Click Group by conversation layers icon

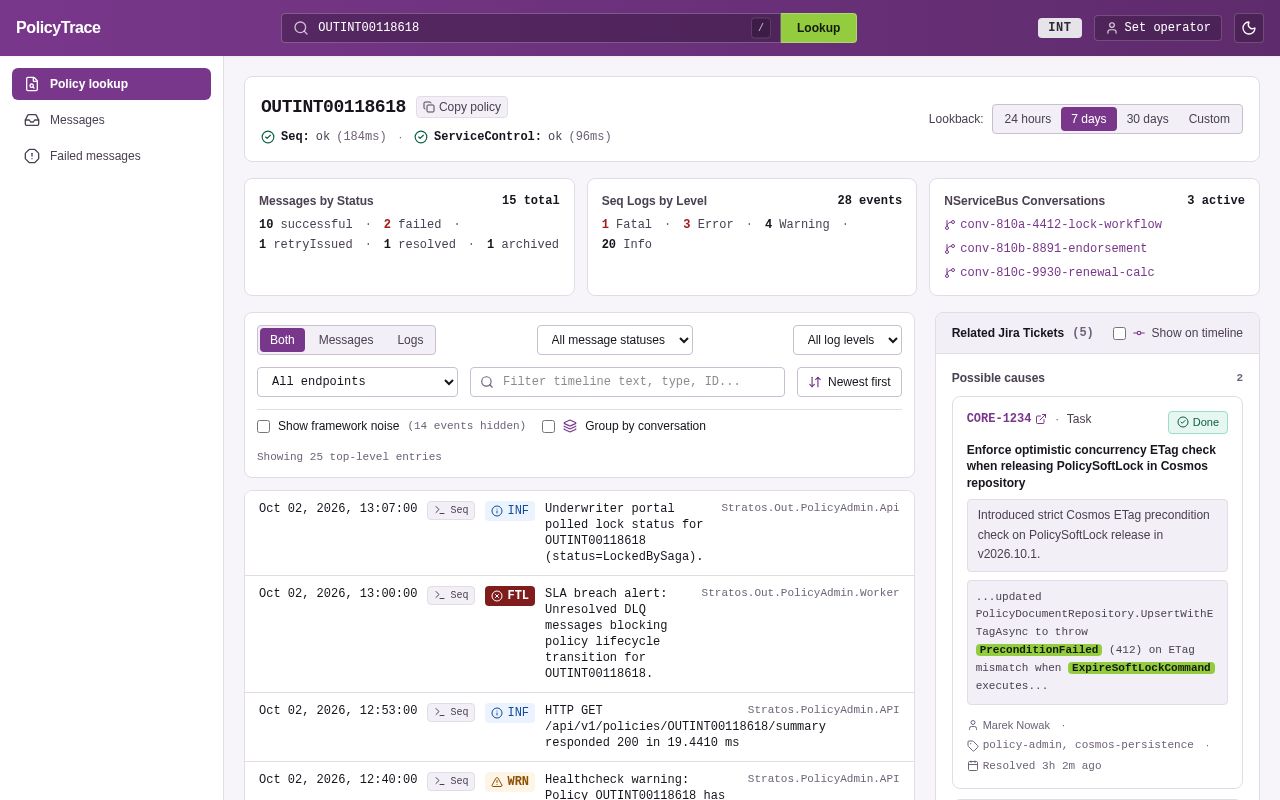[570, 426]
